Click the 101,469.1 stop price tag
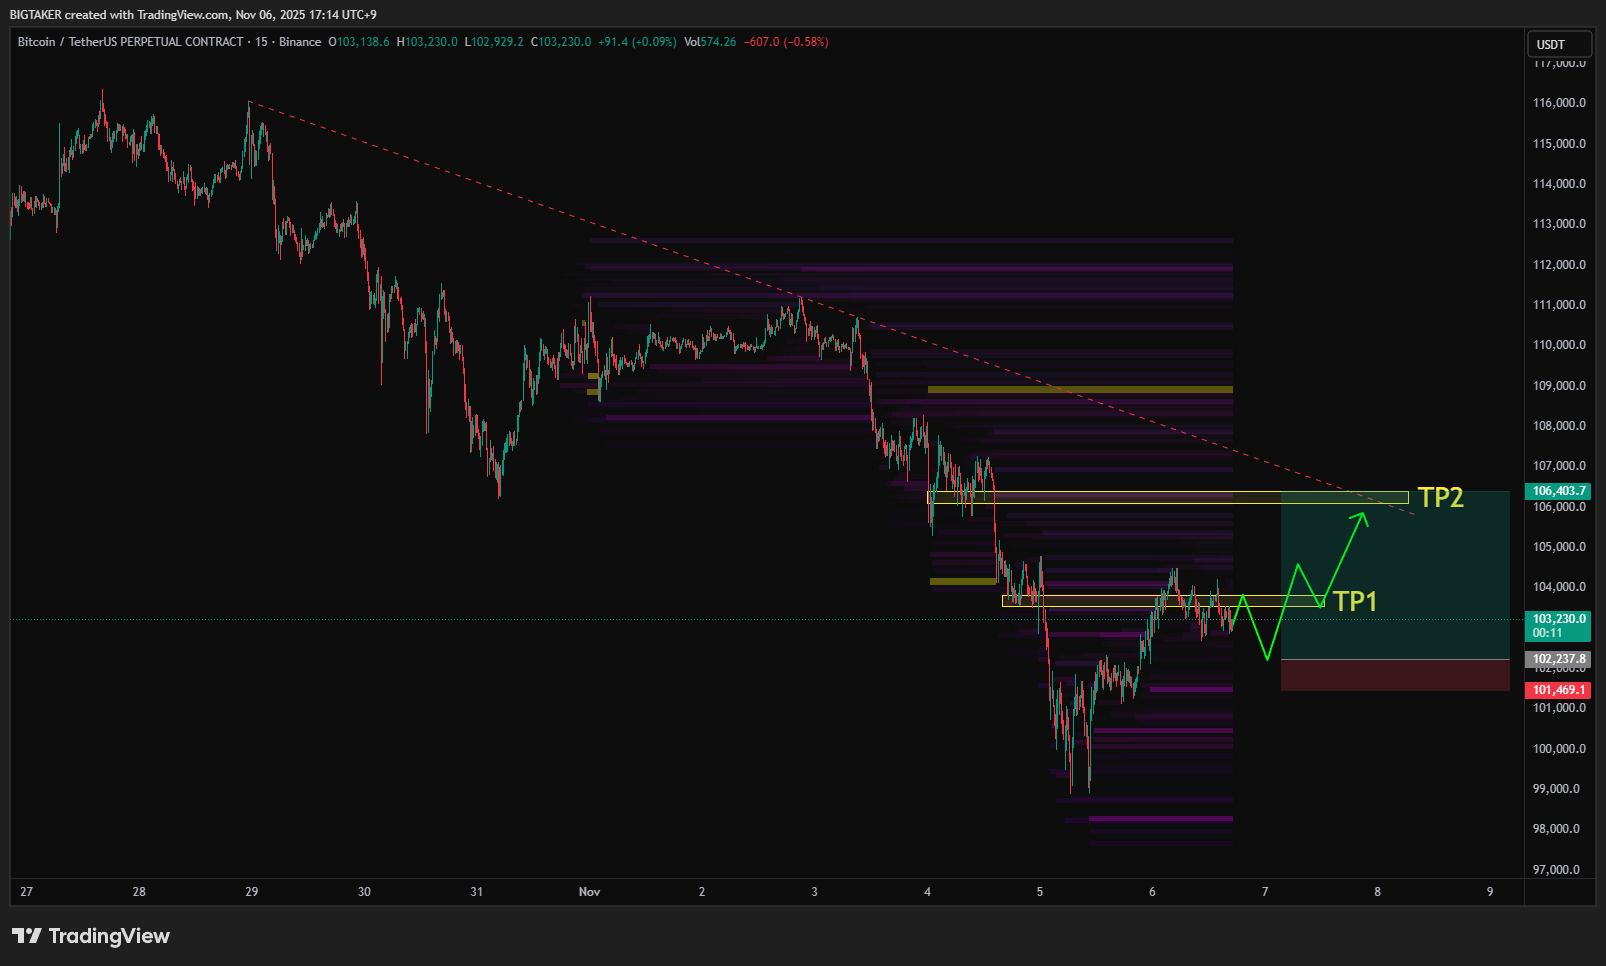Viewport: 1606px width, 966px height. pyautogui.click(x=1559, y=690)
